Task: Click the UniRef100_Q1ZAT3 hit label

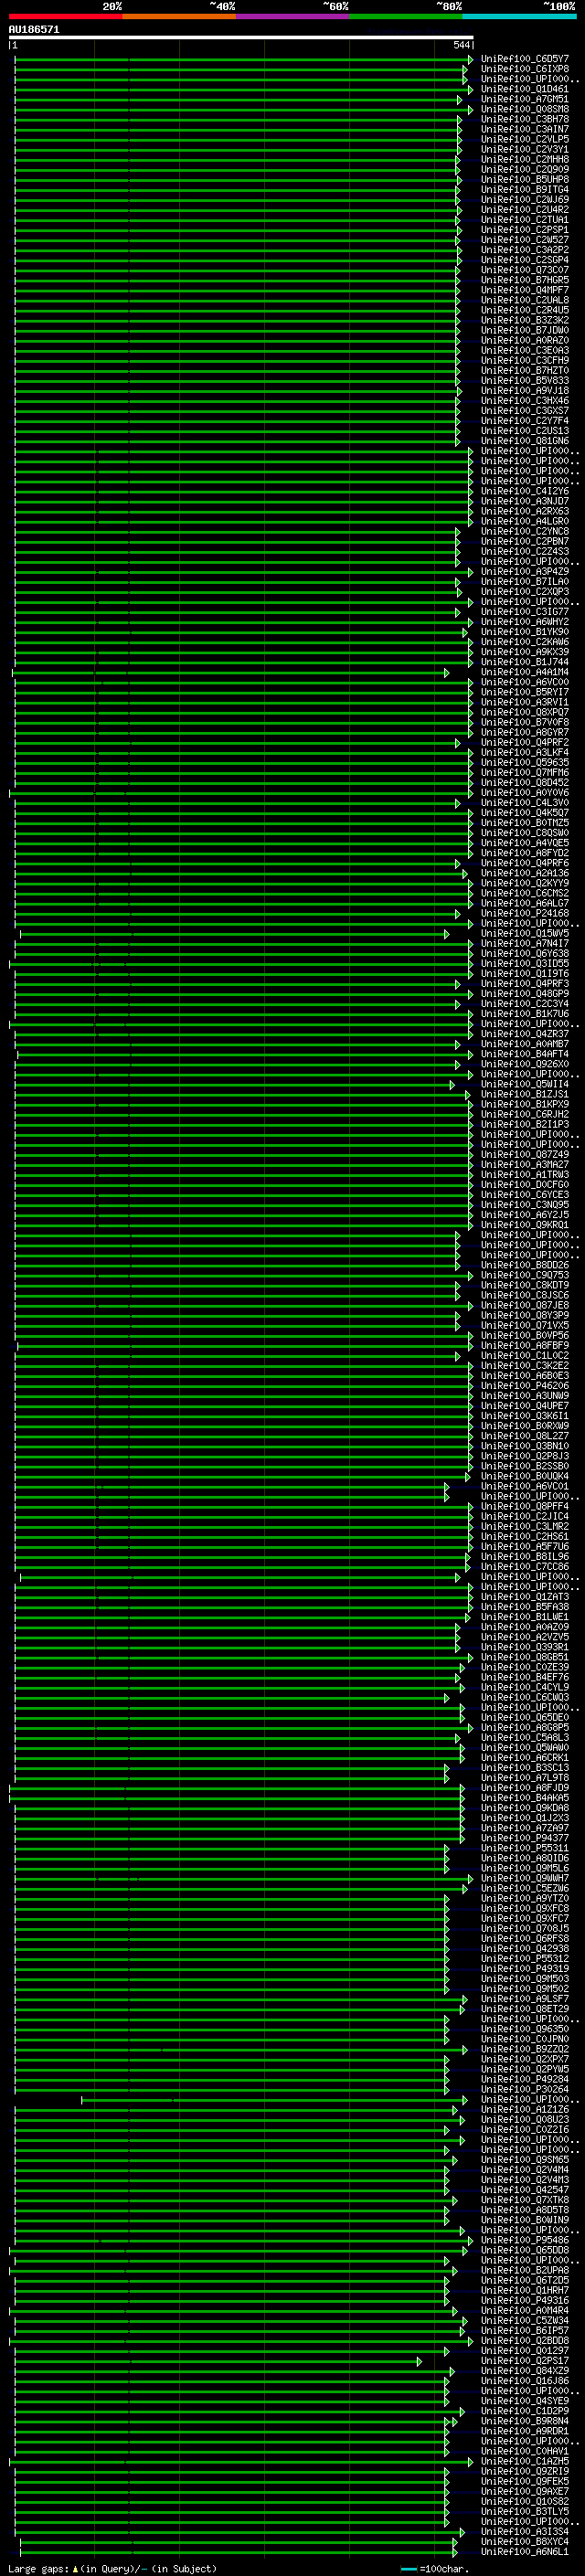Action: 524,1597
